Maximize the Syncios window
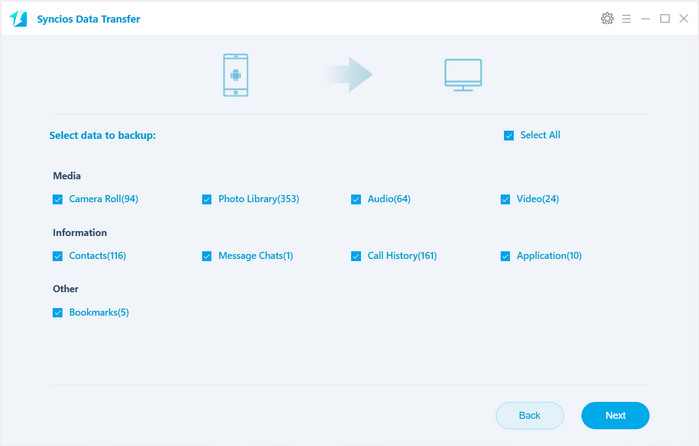Viewport: 699px width, 446px height. tap(665, 19)
